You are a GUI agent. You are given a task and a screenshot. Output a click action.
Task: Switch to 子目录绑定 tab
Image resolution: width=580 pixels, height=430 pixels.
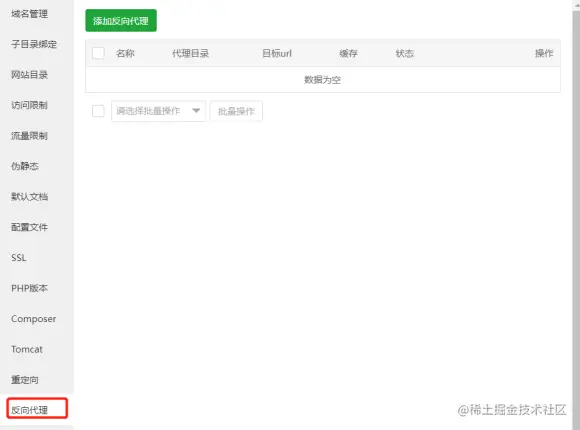[34, 44]
